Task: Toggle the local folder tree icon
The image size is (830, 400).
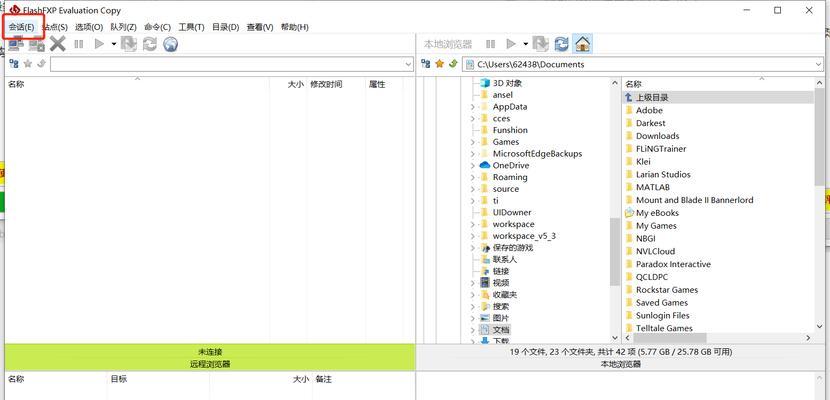Action: (x=426, y=64)
